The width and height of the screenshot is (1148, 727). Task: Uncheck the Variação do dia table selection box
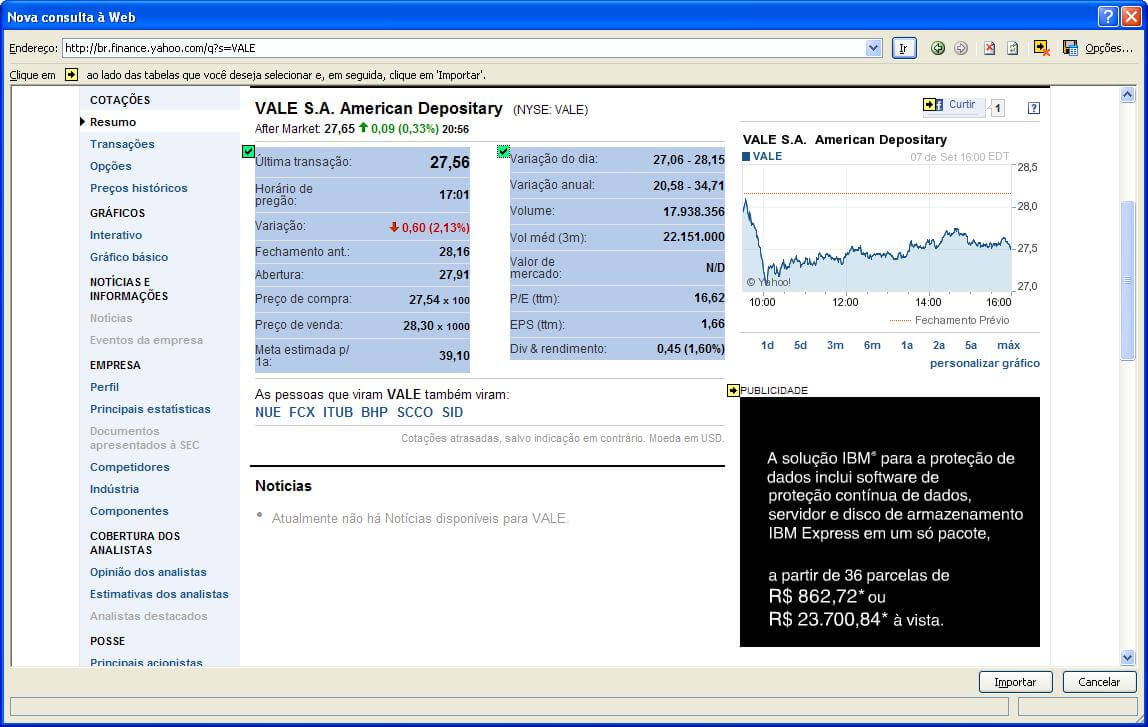pyautogui.click(x=503, y=152)
